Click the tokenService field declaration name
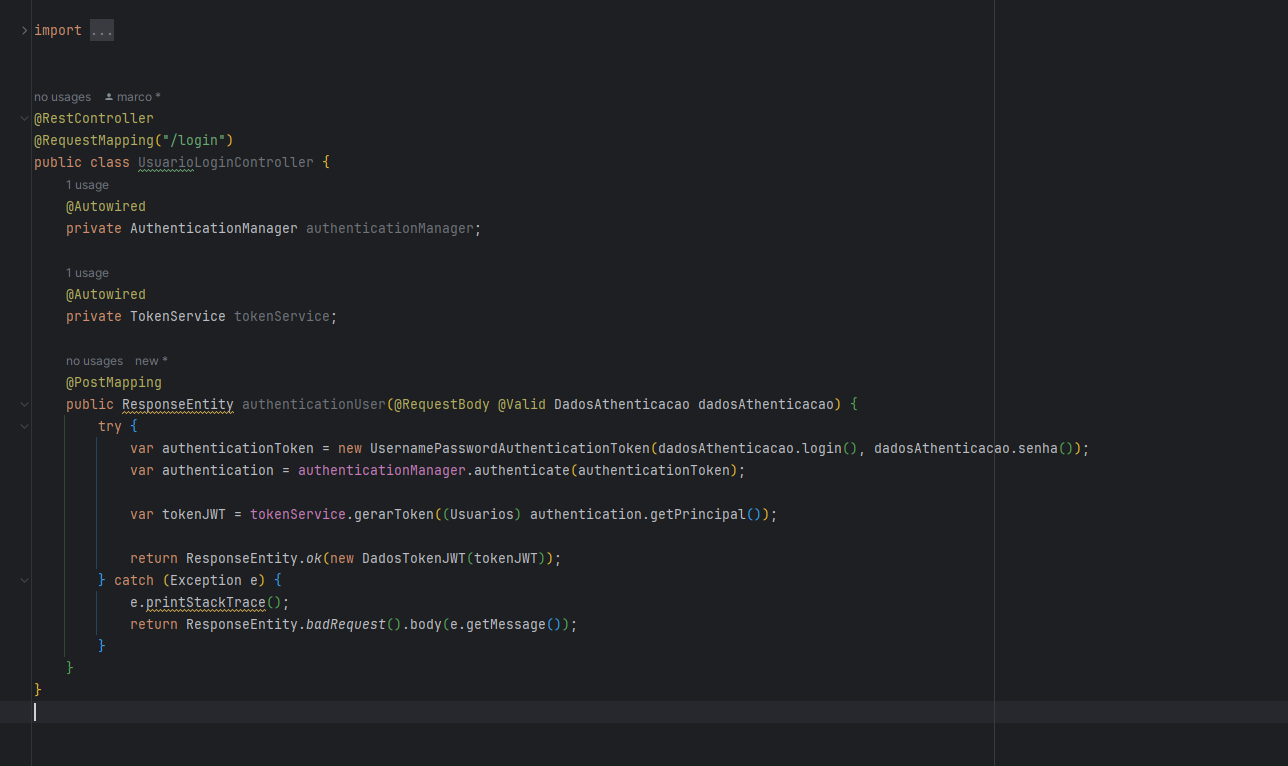This screenshot has height=766, width=1288. [282, 317]
